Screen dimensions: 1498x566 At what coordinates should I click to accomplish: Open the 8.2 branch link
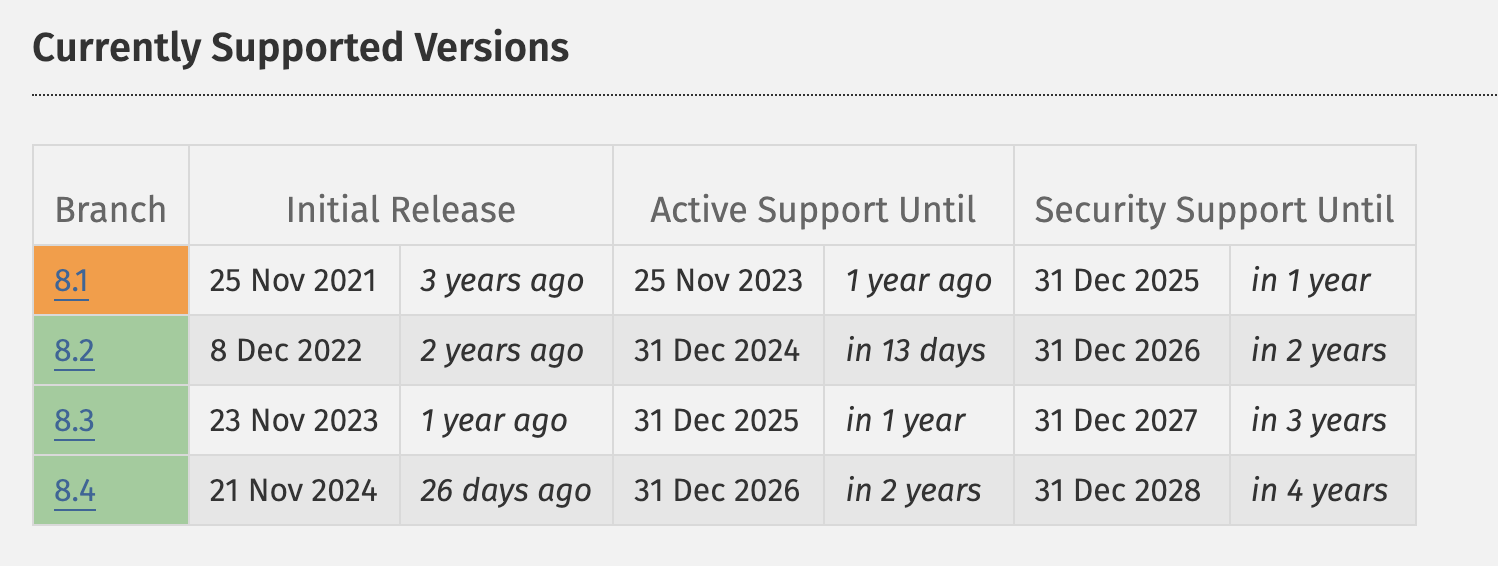click(74, 351)
